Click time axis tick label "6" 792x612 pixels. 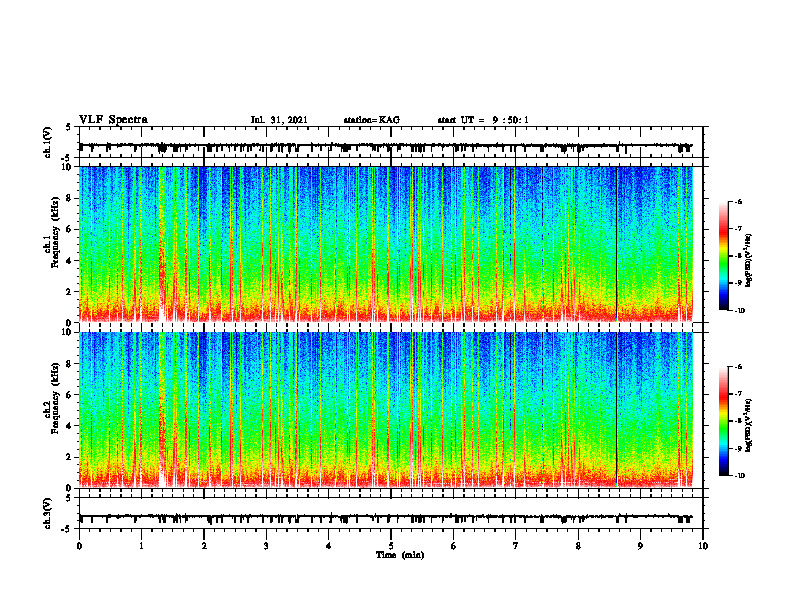pyautogui.click(x=454, y=546)
